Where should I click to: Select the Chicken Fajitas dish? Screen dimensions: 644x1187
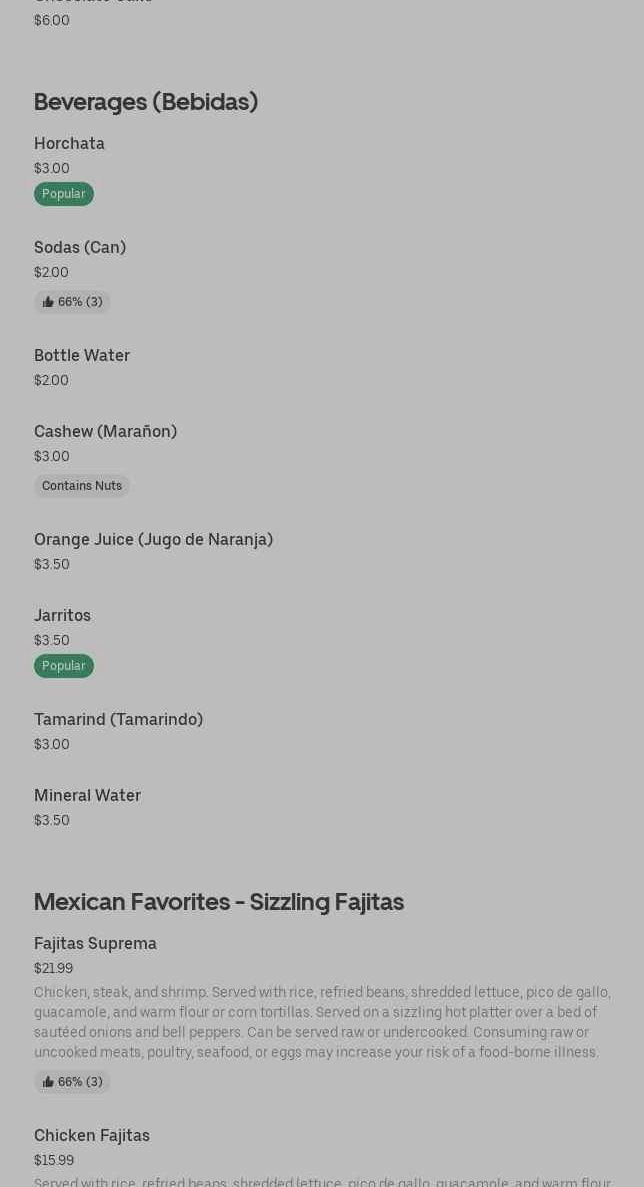pos(92,1136)
